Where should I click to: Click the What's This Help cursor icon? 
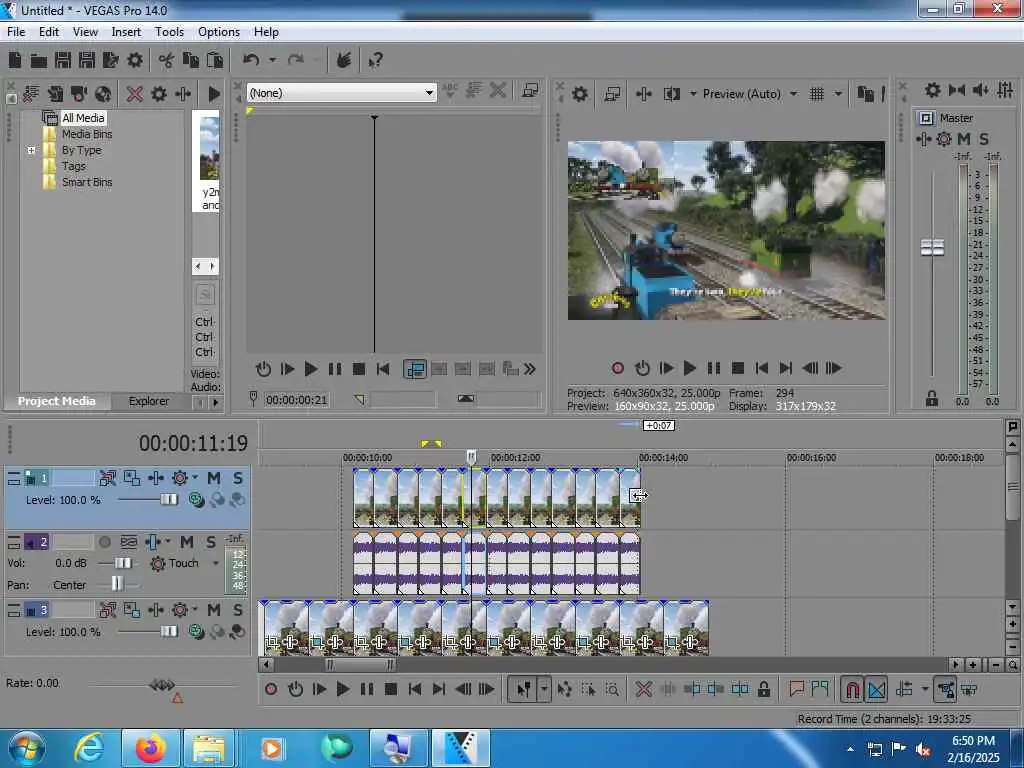coord(375,61)
